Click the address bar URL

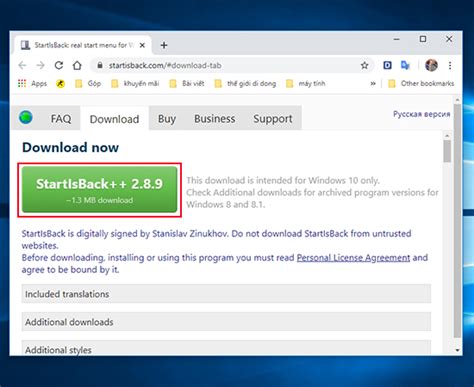(165, 65)
